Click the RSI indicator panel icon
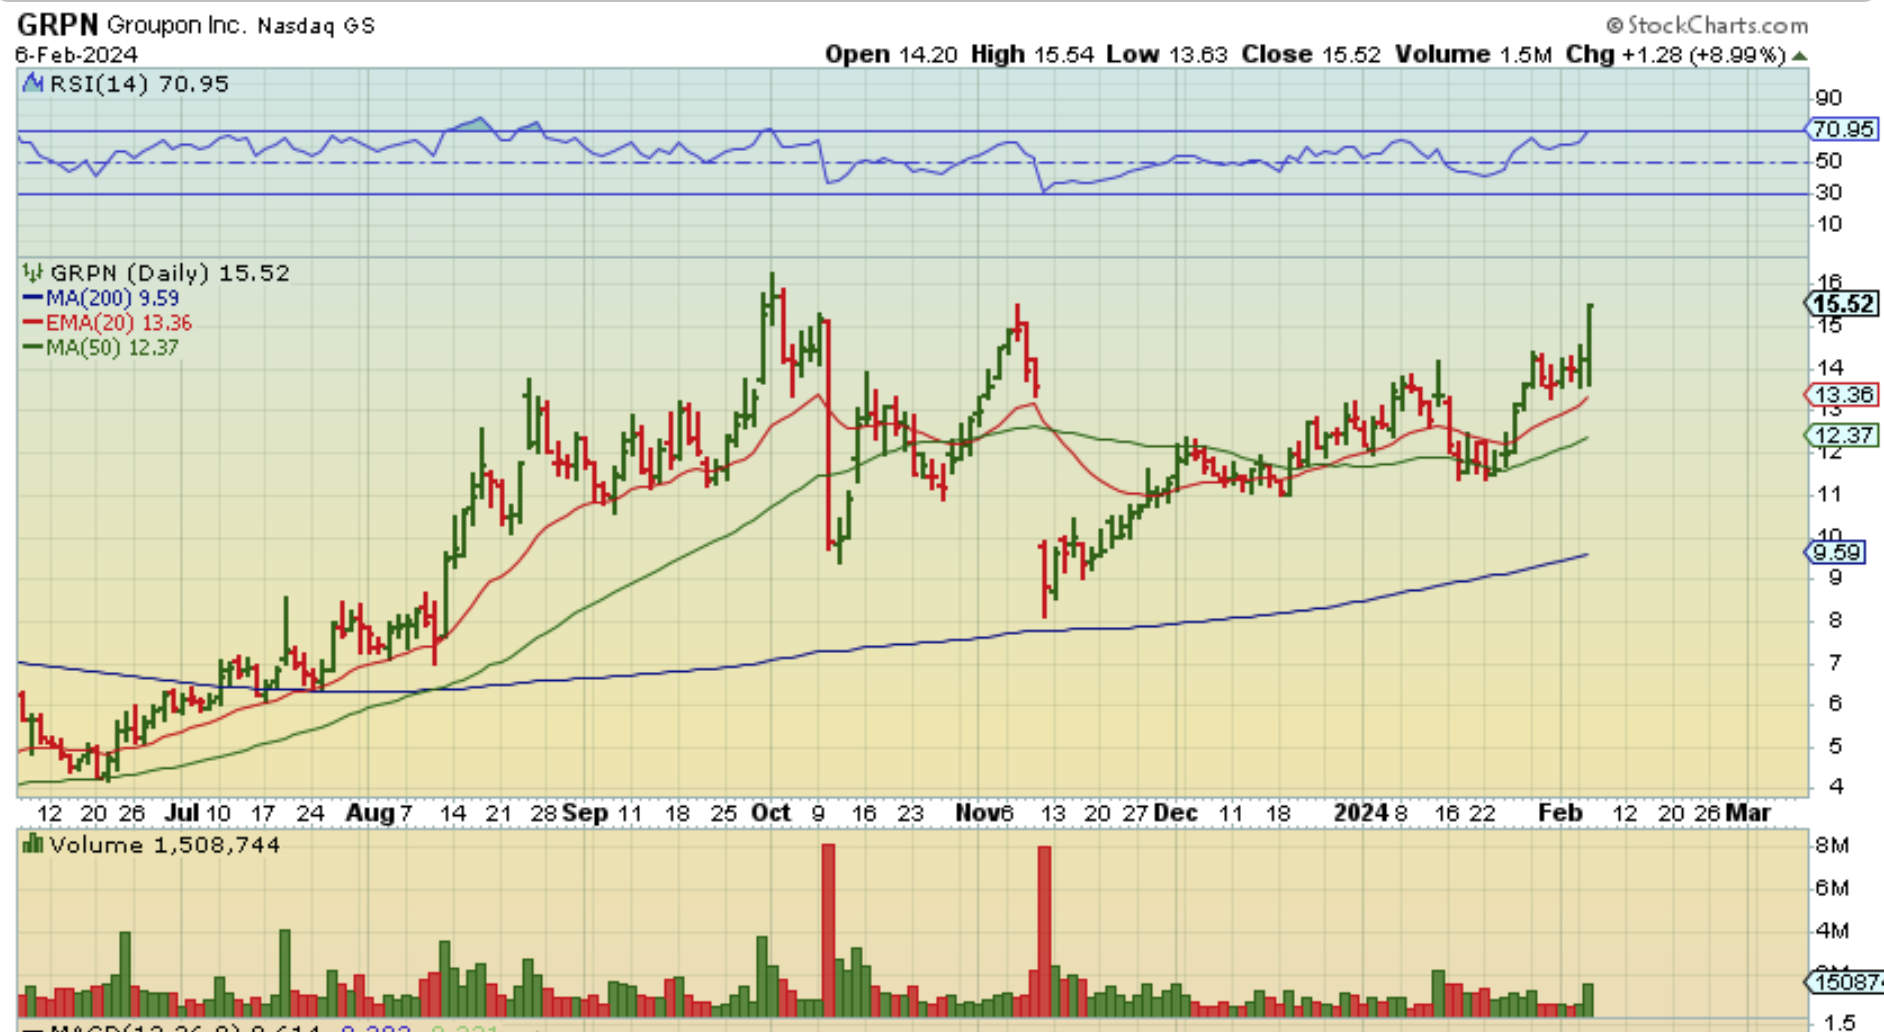Viewport: 1884px width, 1032px height. pos(33,83)
